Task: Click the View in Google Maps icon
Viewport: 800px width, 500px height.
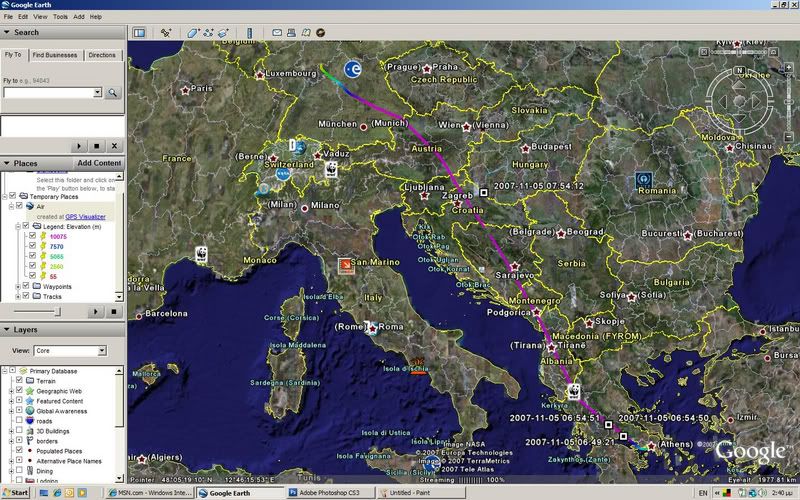Action: (306, 33)
